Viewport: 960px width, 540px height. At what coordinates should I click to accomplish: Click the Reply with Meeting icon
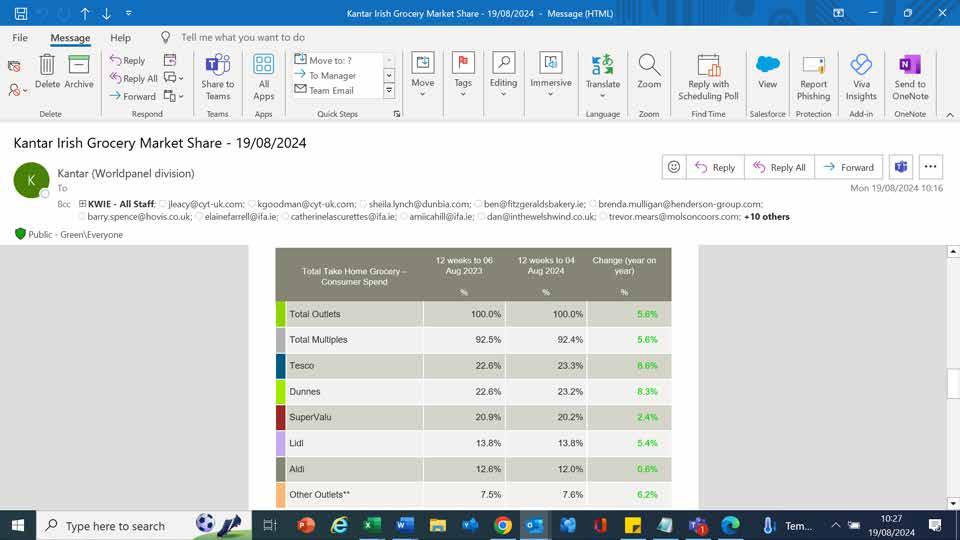pyautogui.click(x=170, y=59)
